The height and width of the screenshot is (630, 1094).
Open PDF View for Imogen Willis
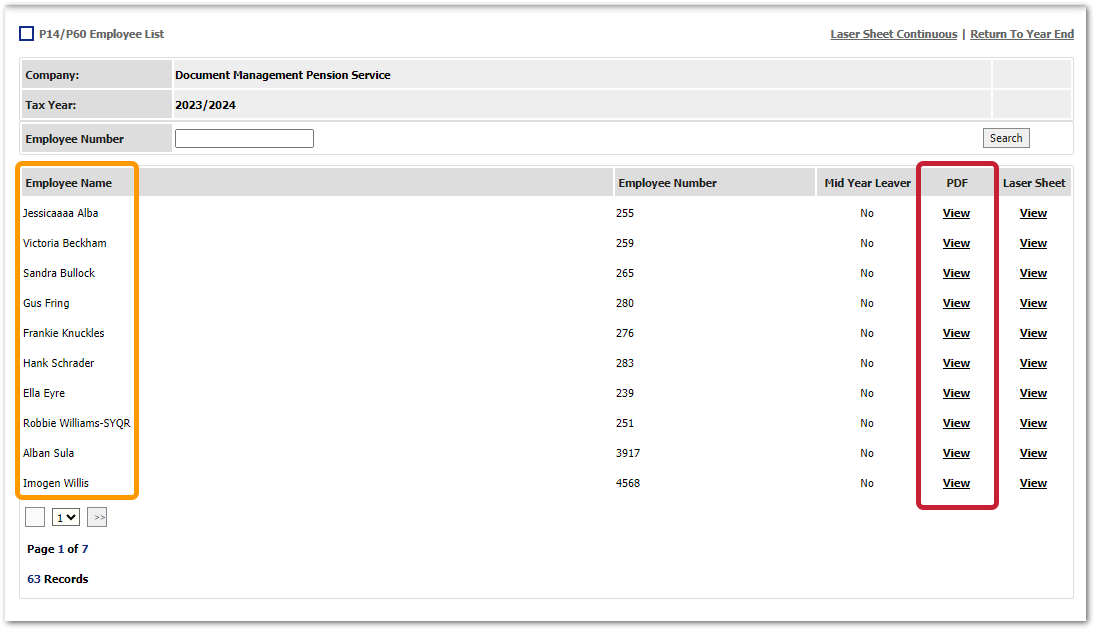tap(956, 483)
